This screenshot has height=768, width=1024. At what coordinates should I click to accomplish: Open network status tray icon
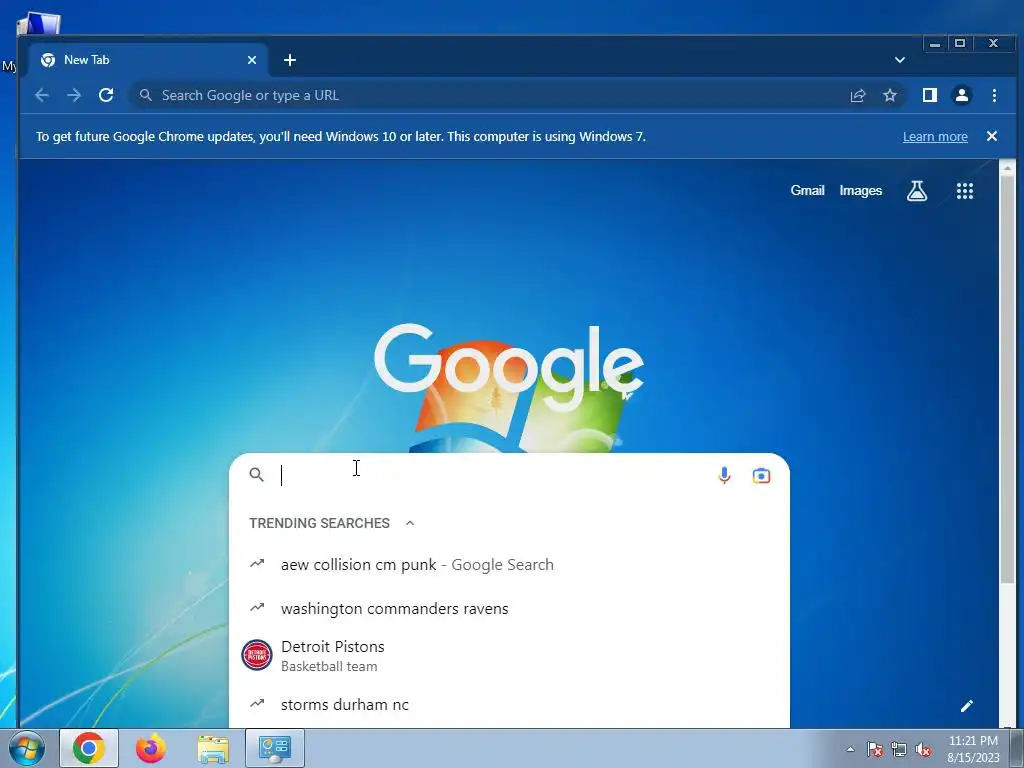[x=899, y=749]
